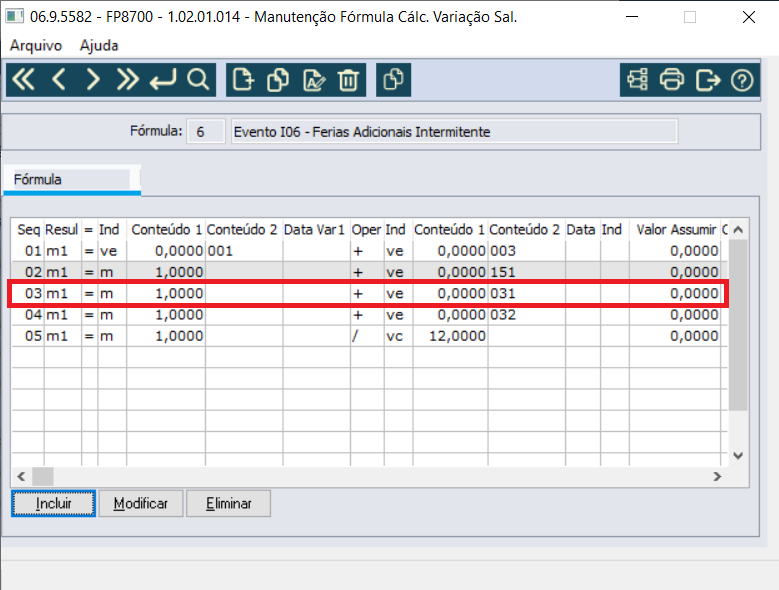Click the Eliminar button
This screenshot has height=590, width=779.
pyautogui.click(x=229, y=504)
